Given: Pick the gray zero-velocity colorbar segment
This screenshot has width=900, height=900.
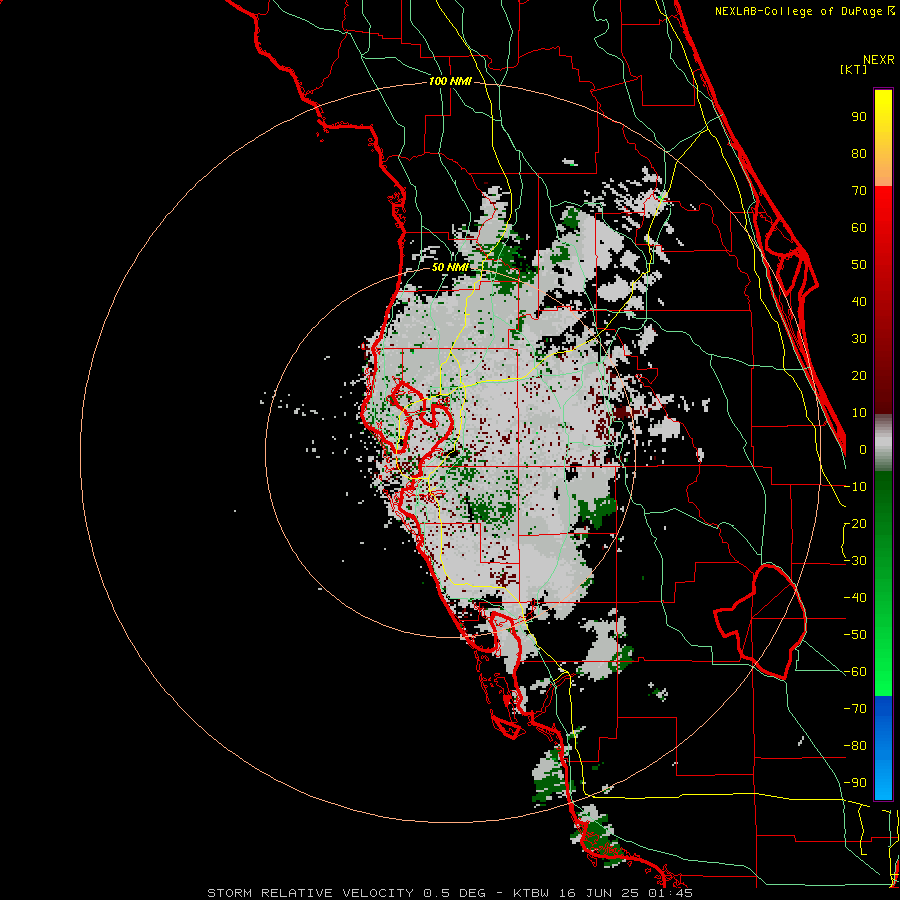Looking at the screenshot, I should coord(883,443).
